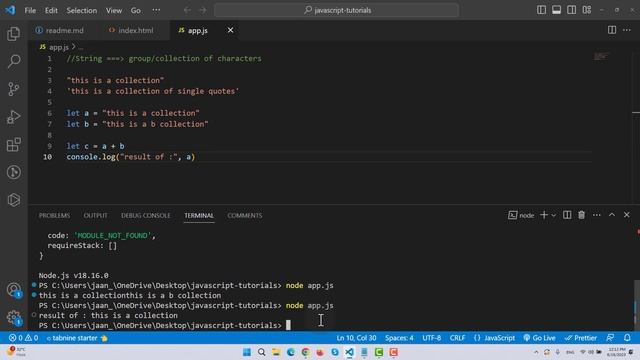Split the terminal
The height and width of the screenshot is (360, 640).
[567, 215]
